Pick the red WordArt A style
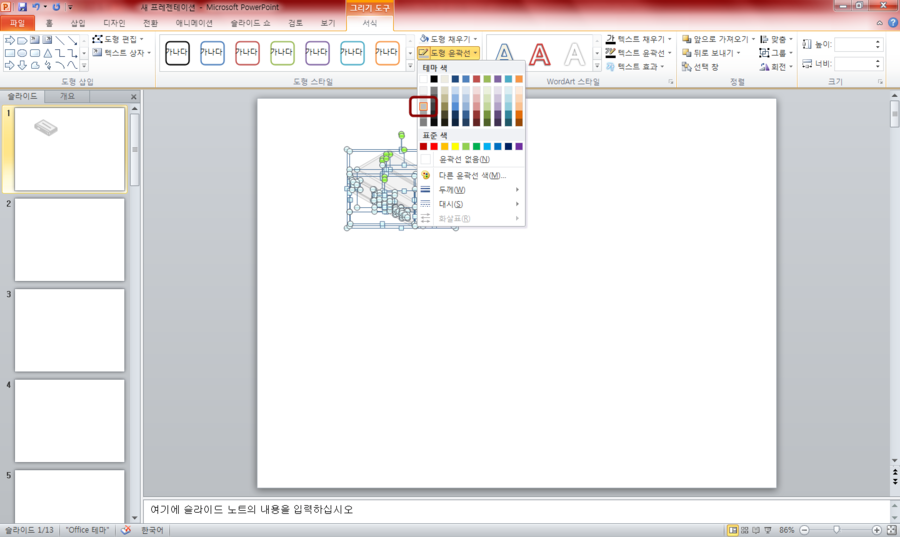The width and height of the screenshot is (900, 537). point(540,54)
